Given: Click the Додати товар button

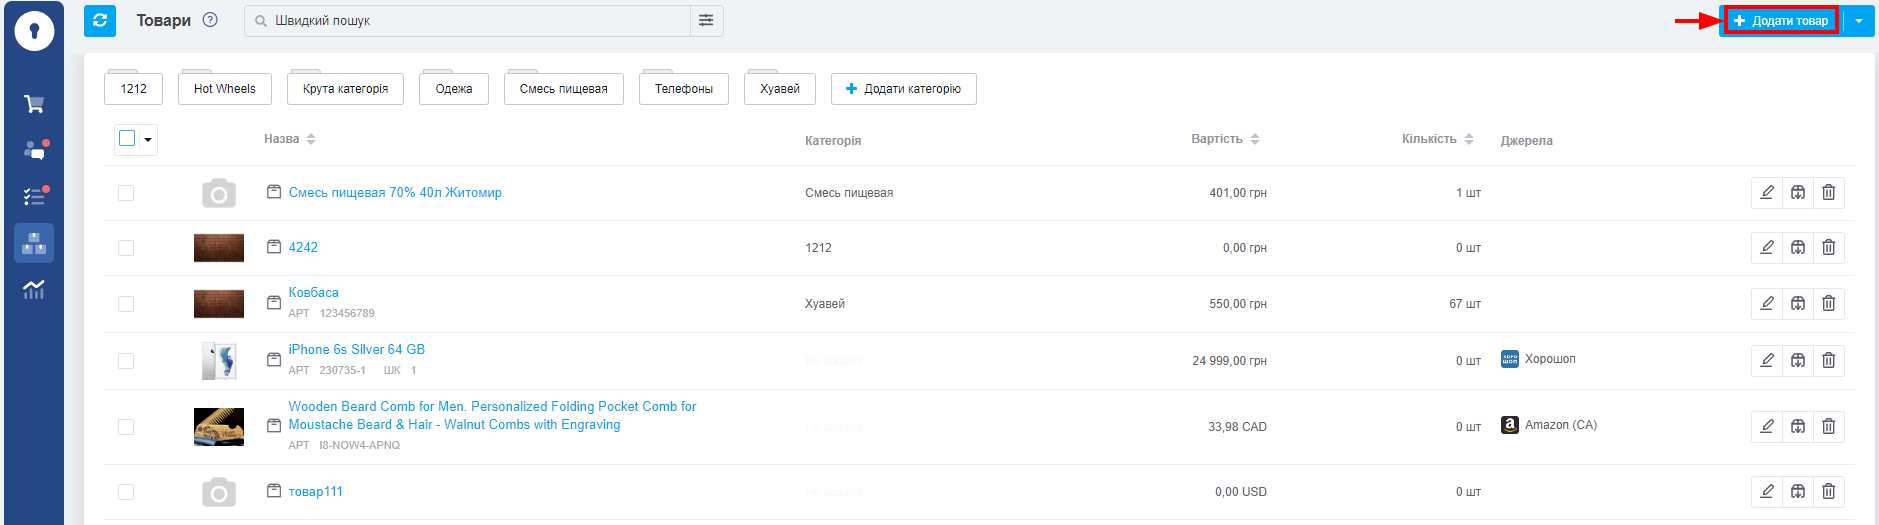Looking at the screenshot, I should pyautogui.click(x=1782, y=21).
